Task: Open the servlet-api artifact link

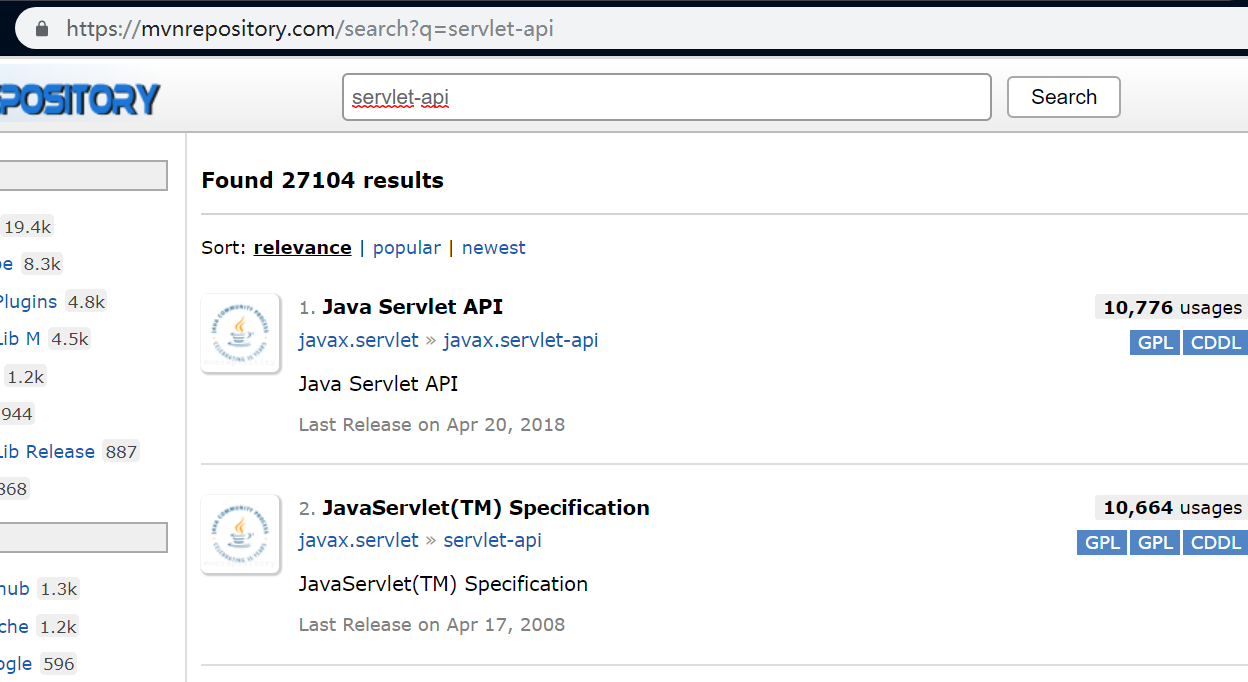Action: (x=492, y=540)
